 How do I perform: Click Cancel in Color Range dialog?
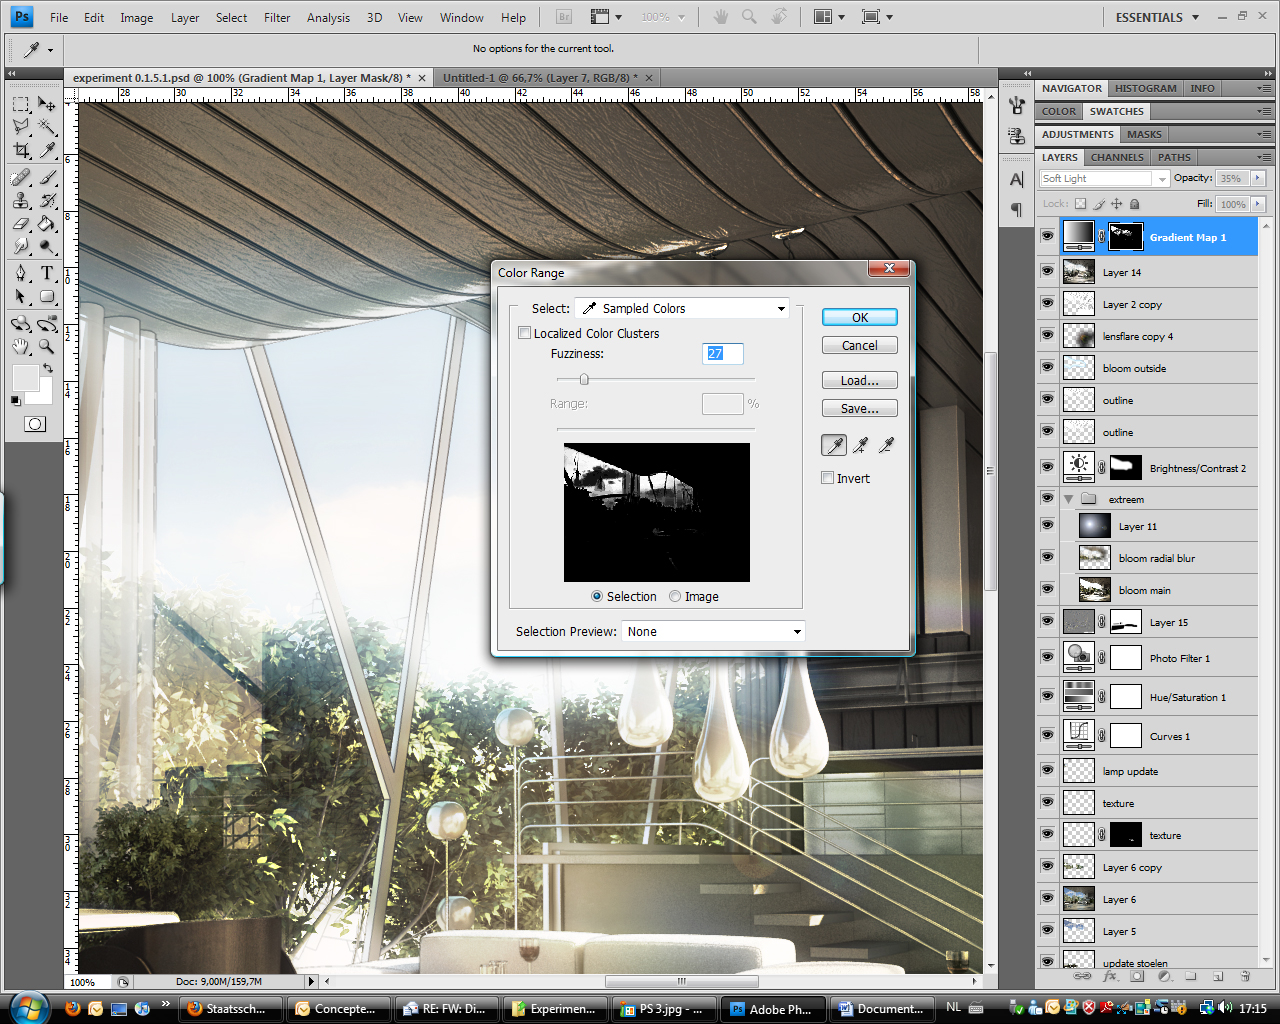click(860, 345)
